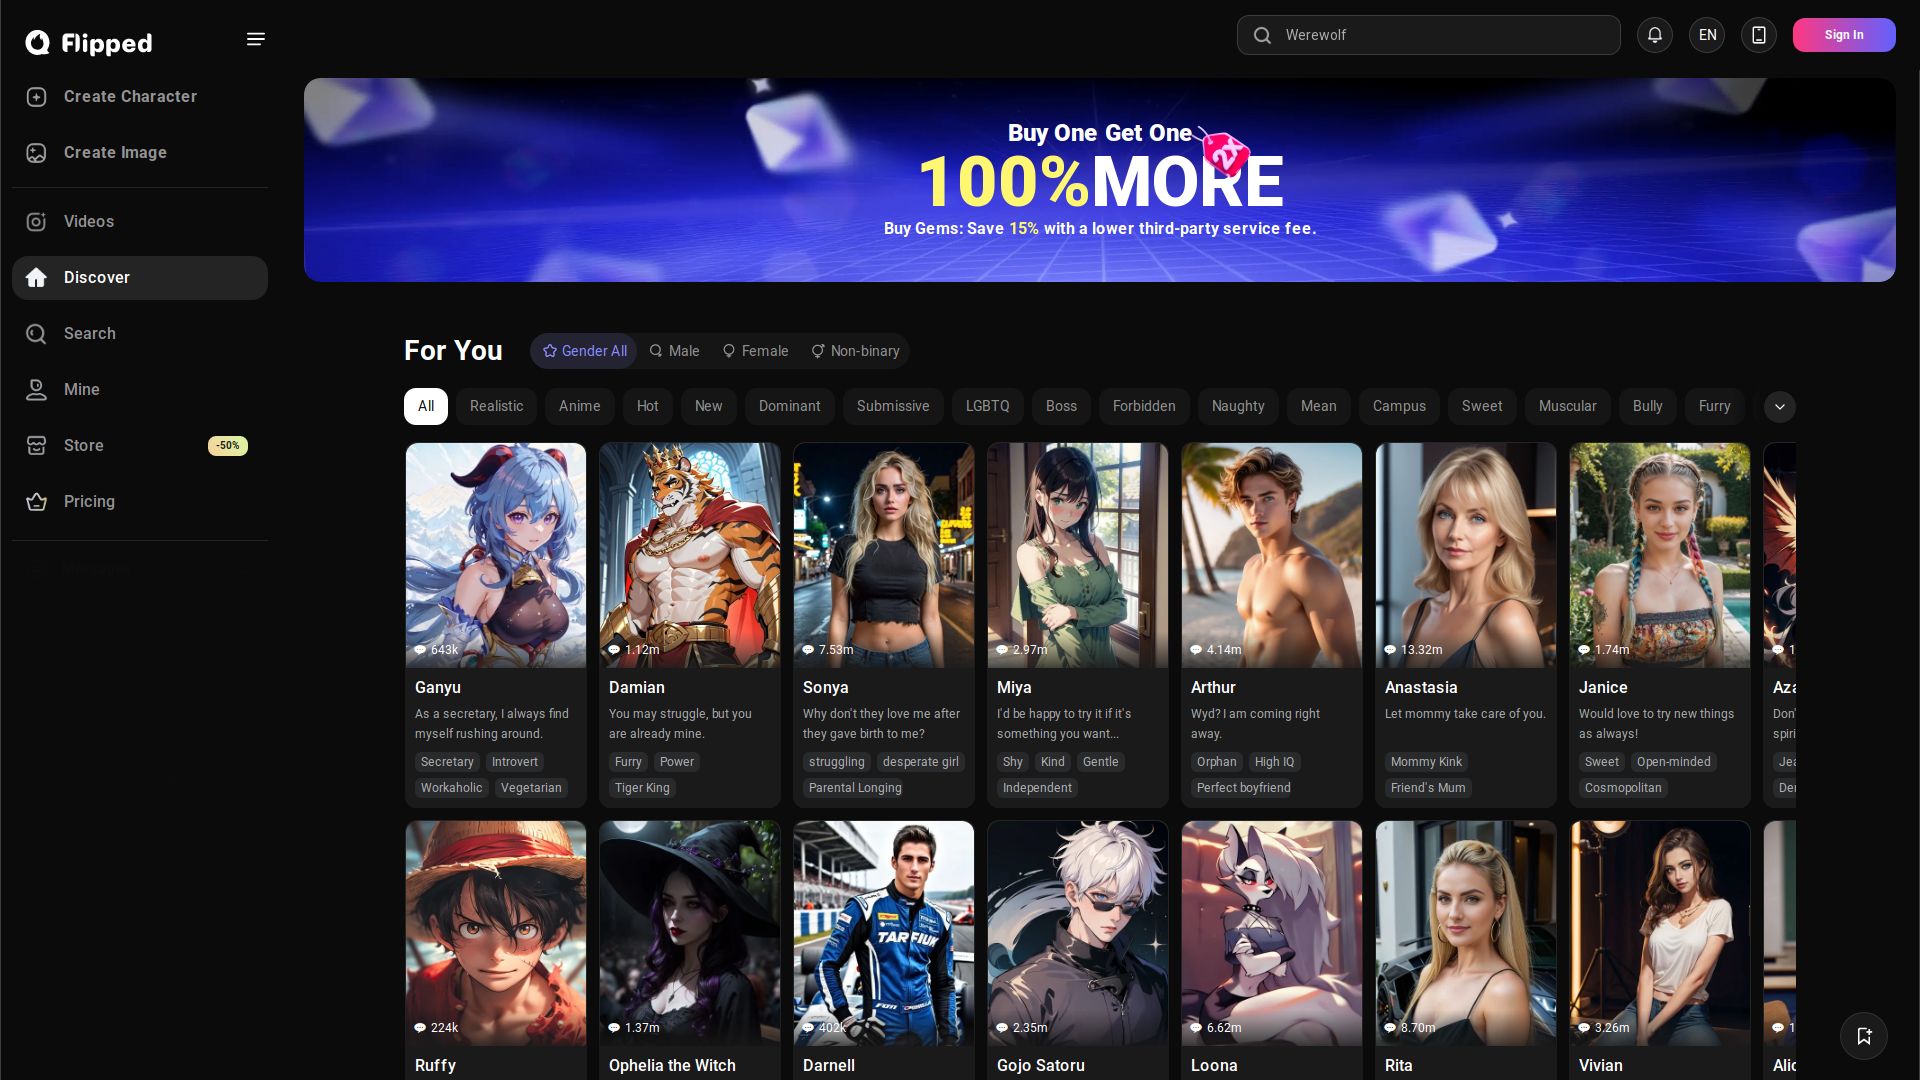Click the Flipped logo icon

37,42
